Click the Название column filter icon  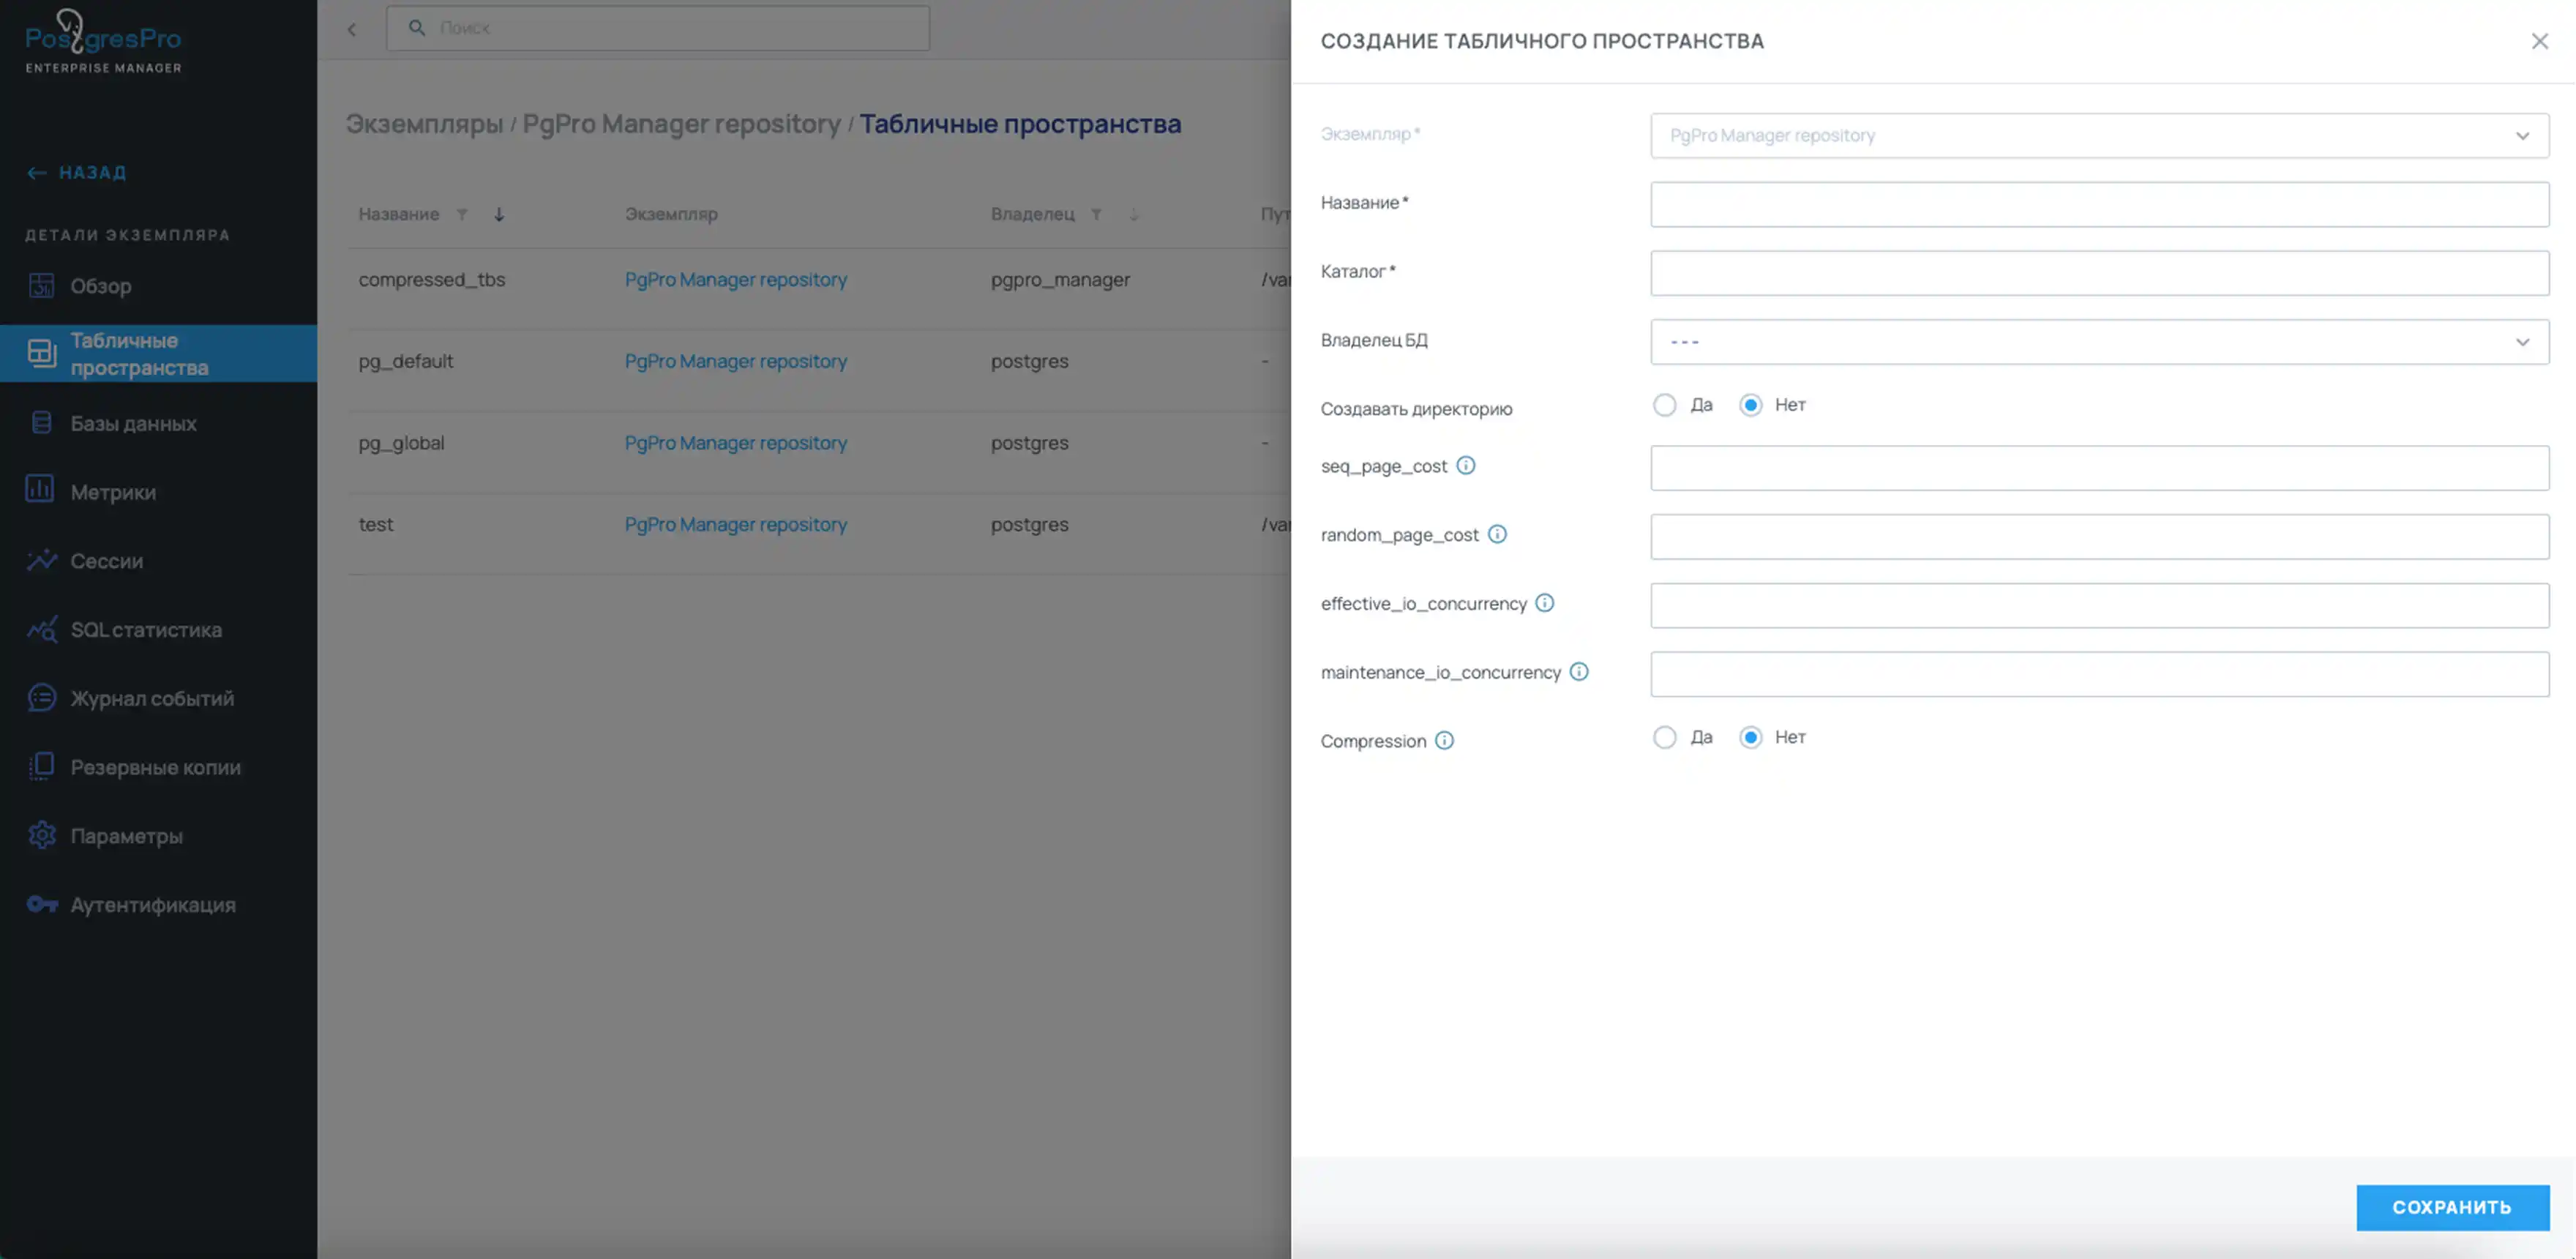(x=462, y=214)
